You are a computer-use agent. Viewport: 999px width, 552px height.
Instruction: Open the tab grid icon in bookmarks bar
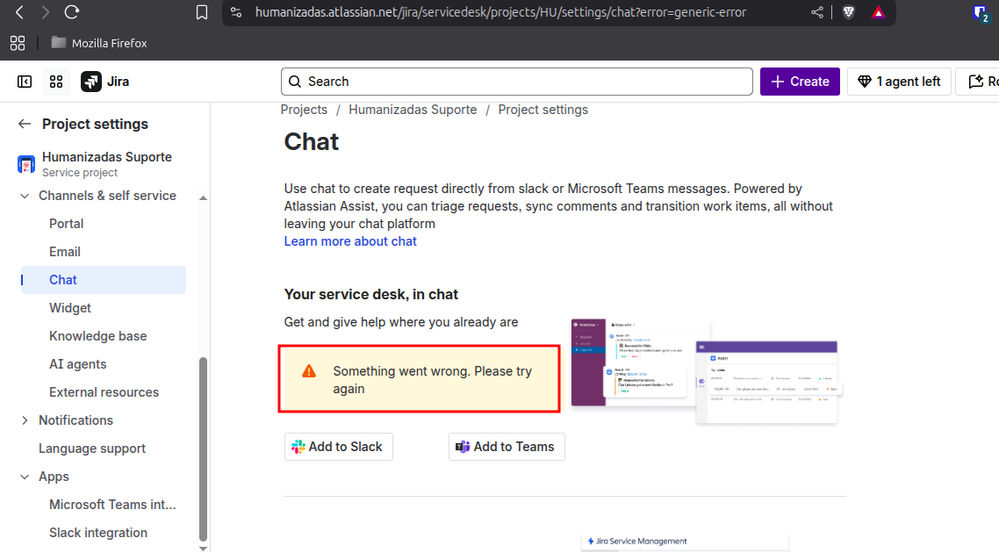[18, 43]
